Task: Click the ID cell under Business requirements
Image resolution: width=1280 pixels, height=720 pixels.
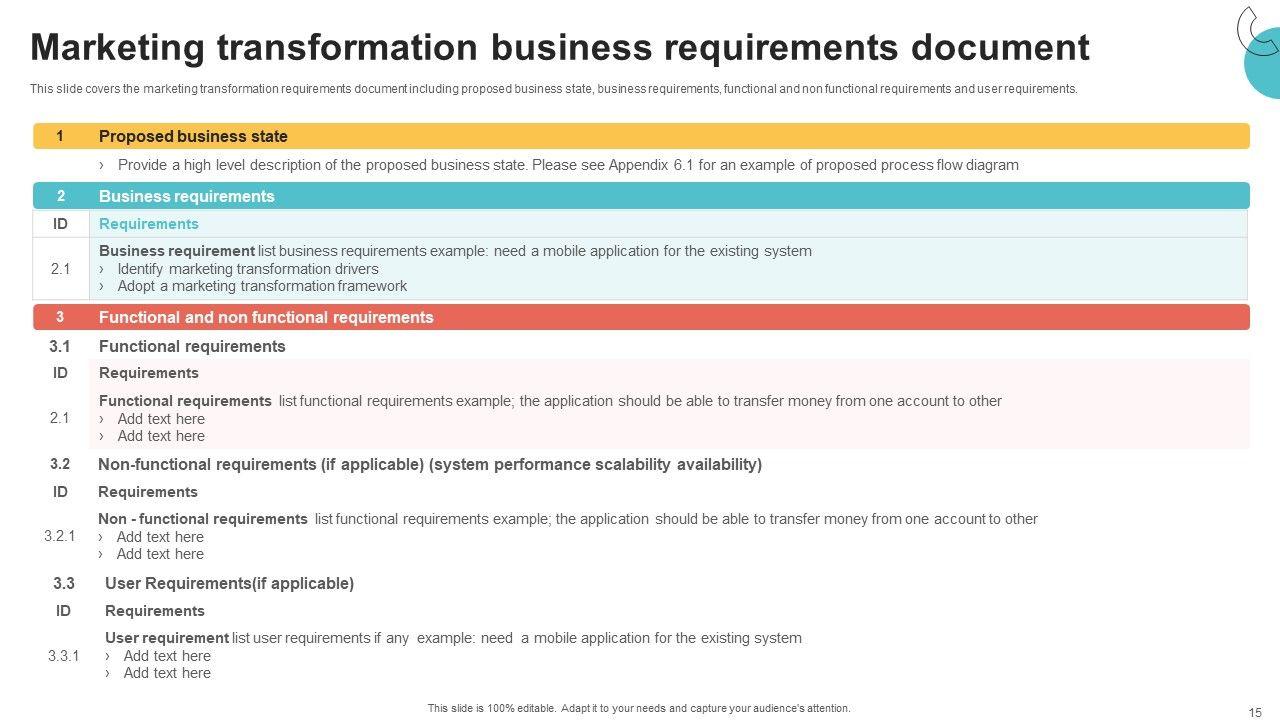Action: 60,224
